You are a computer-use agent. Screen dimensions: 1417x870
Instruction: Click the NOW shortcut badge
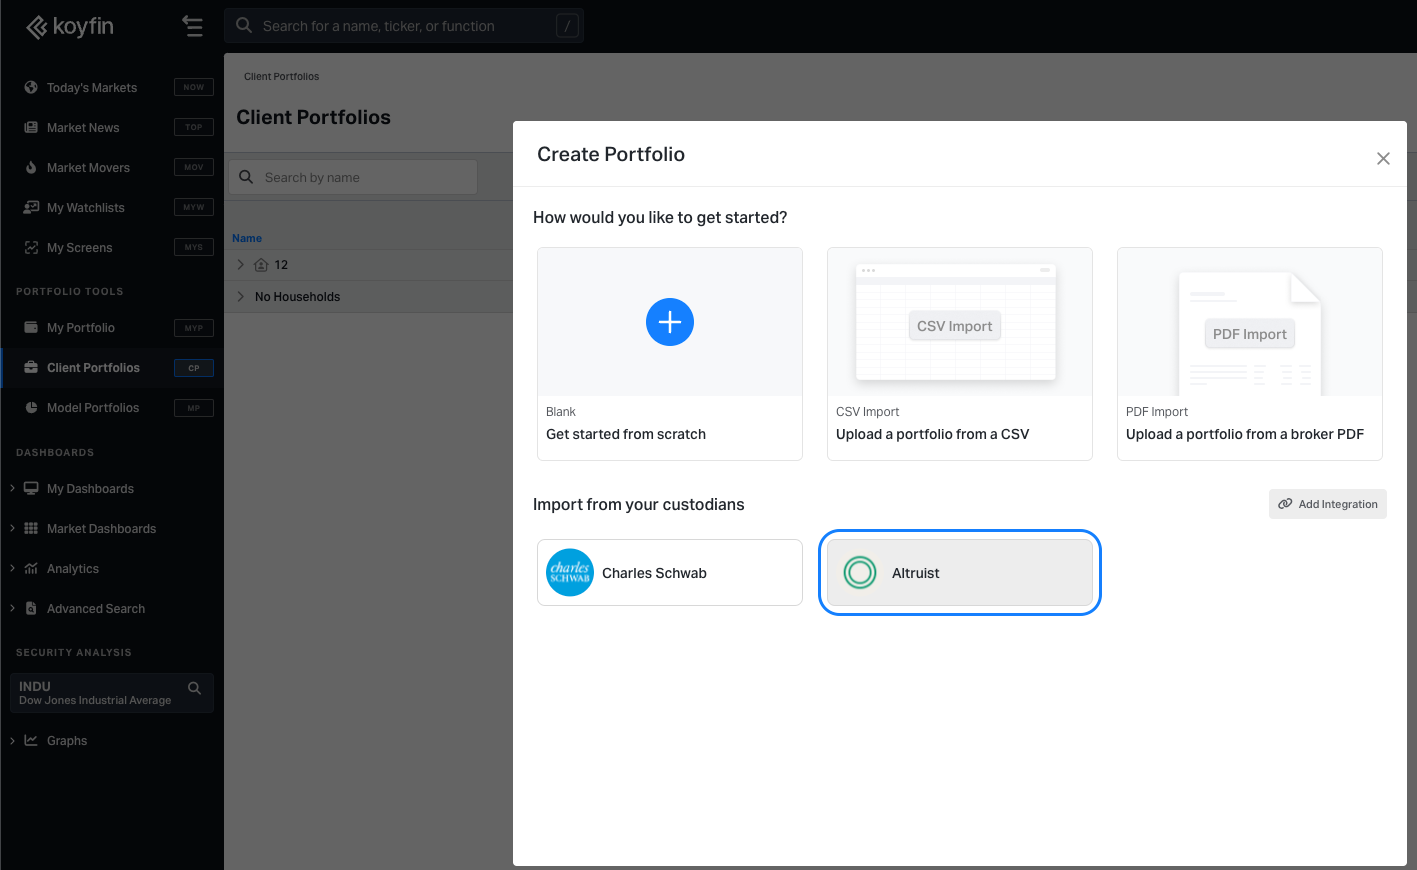194,87
